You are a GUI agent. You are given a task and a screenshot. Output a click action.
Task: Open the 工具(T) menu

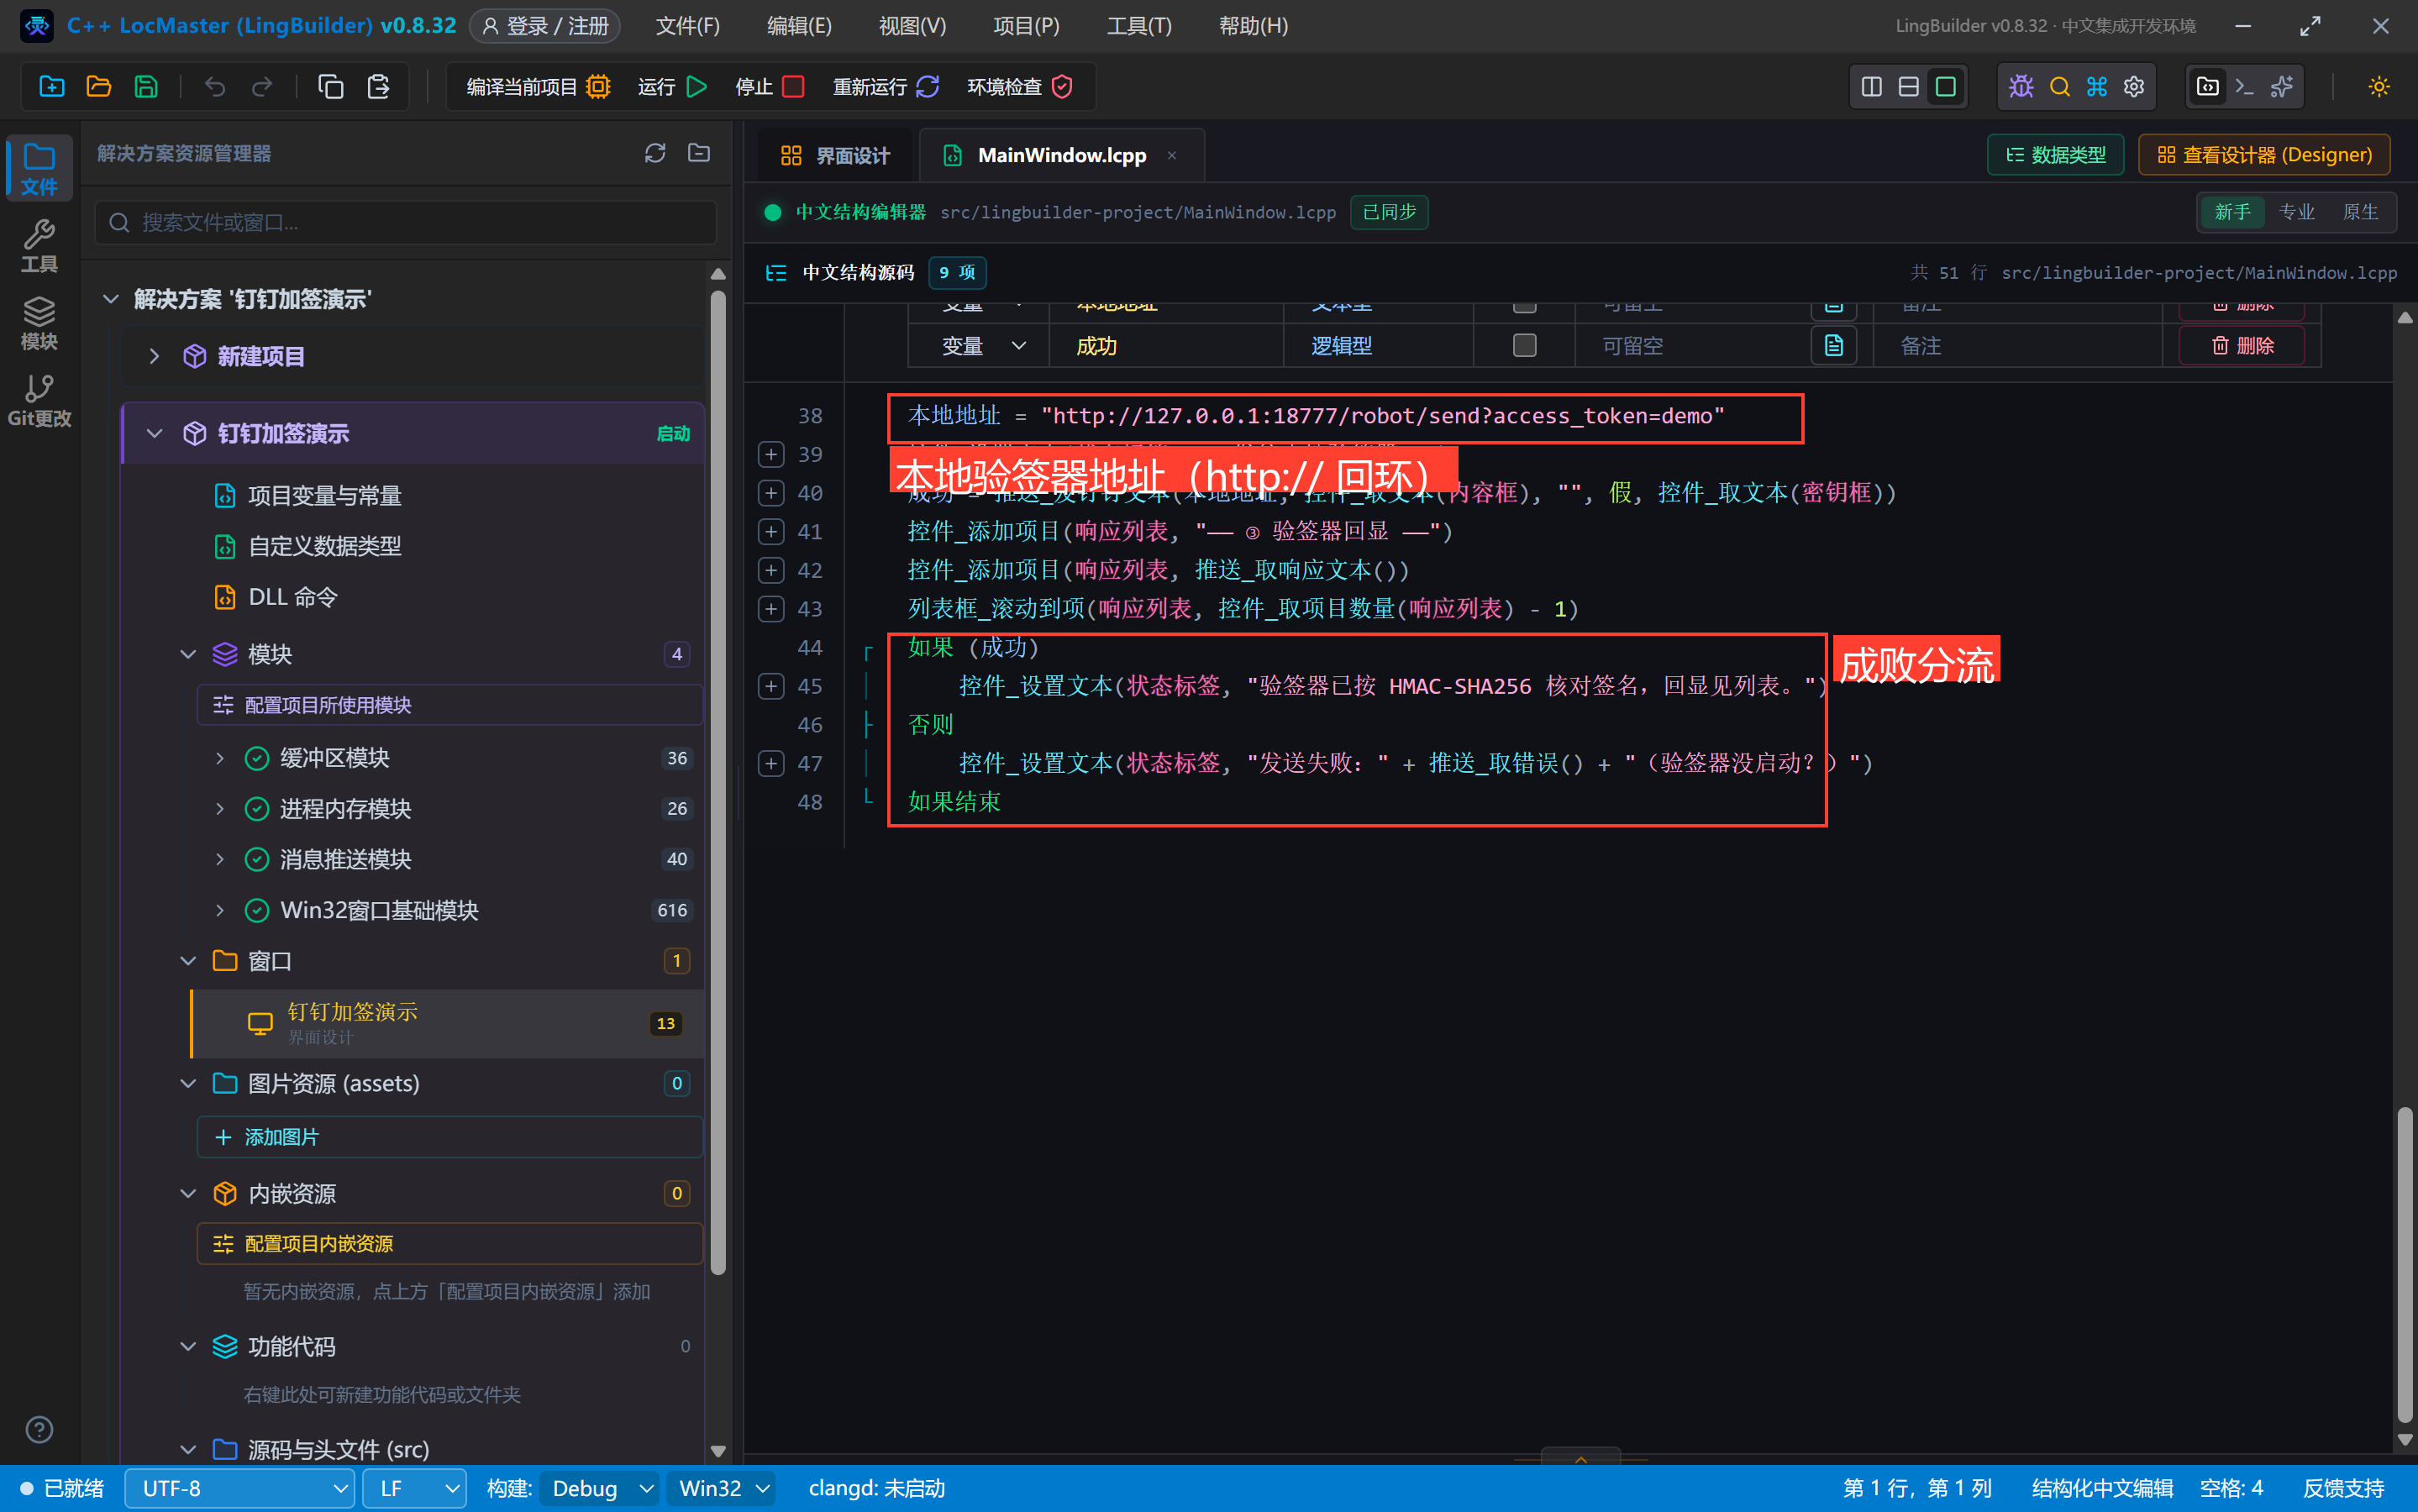[x=1138, y=26]
